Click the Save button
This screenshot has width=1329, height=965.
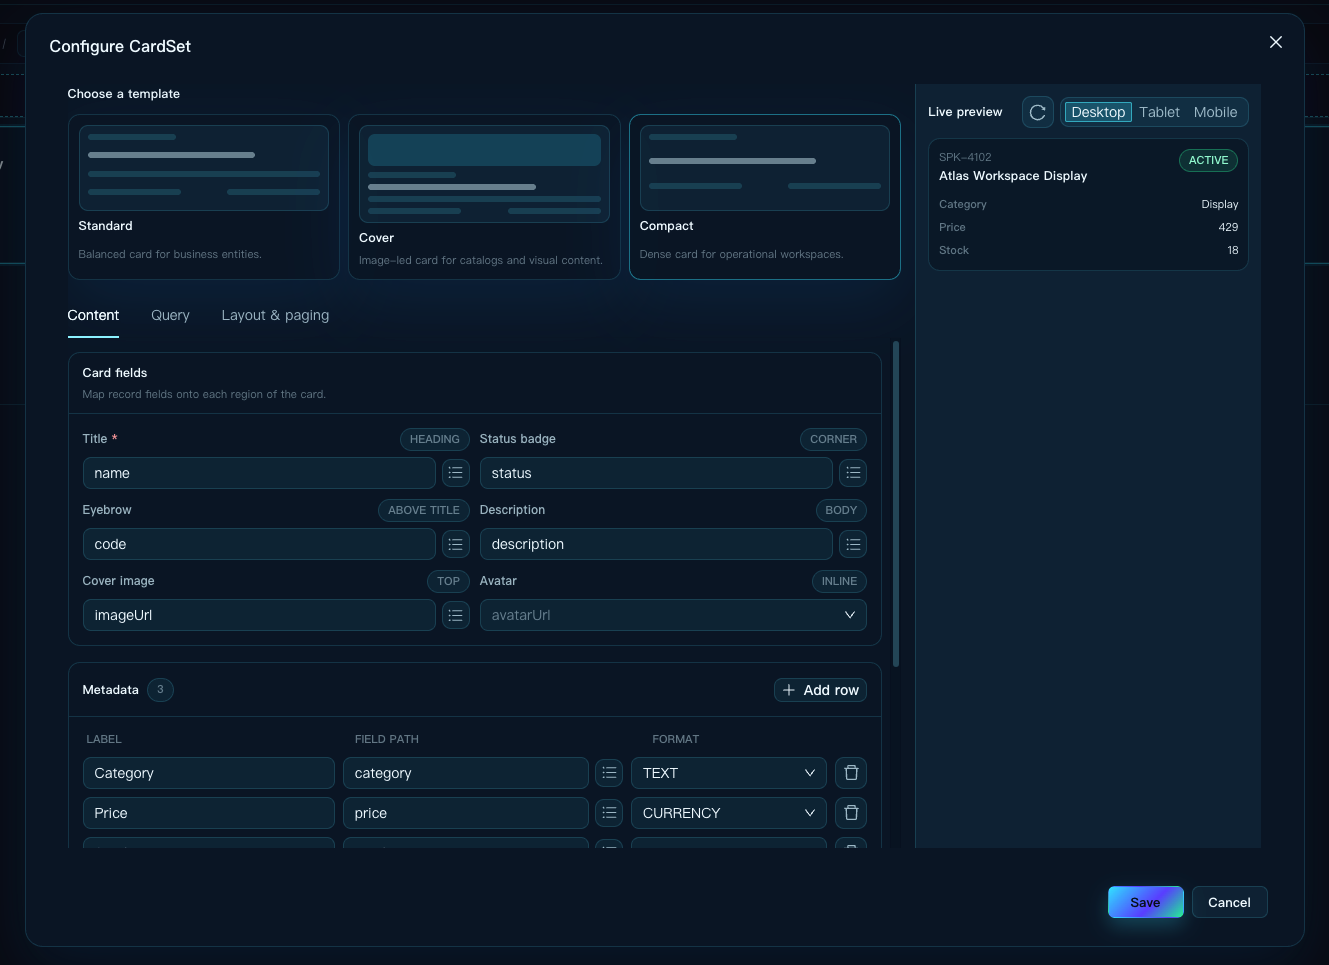(1145, 902)
